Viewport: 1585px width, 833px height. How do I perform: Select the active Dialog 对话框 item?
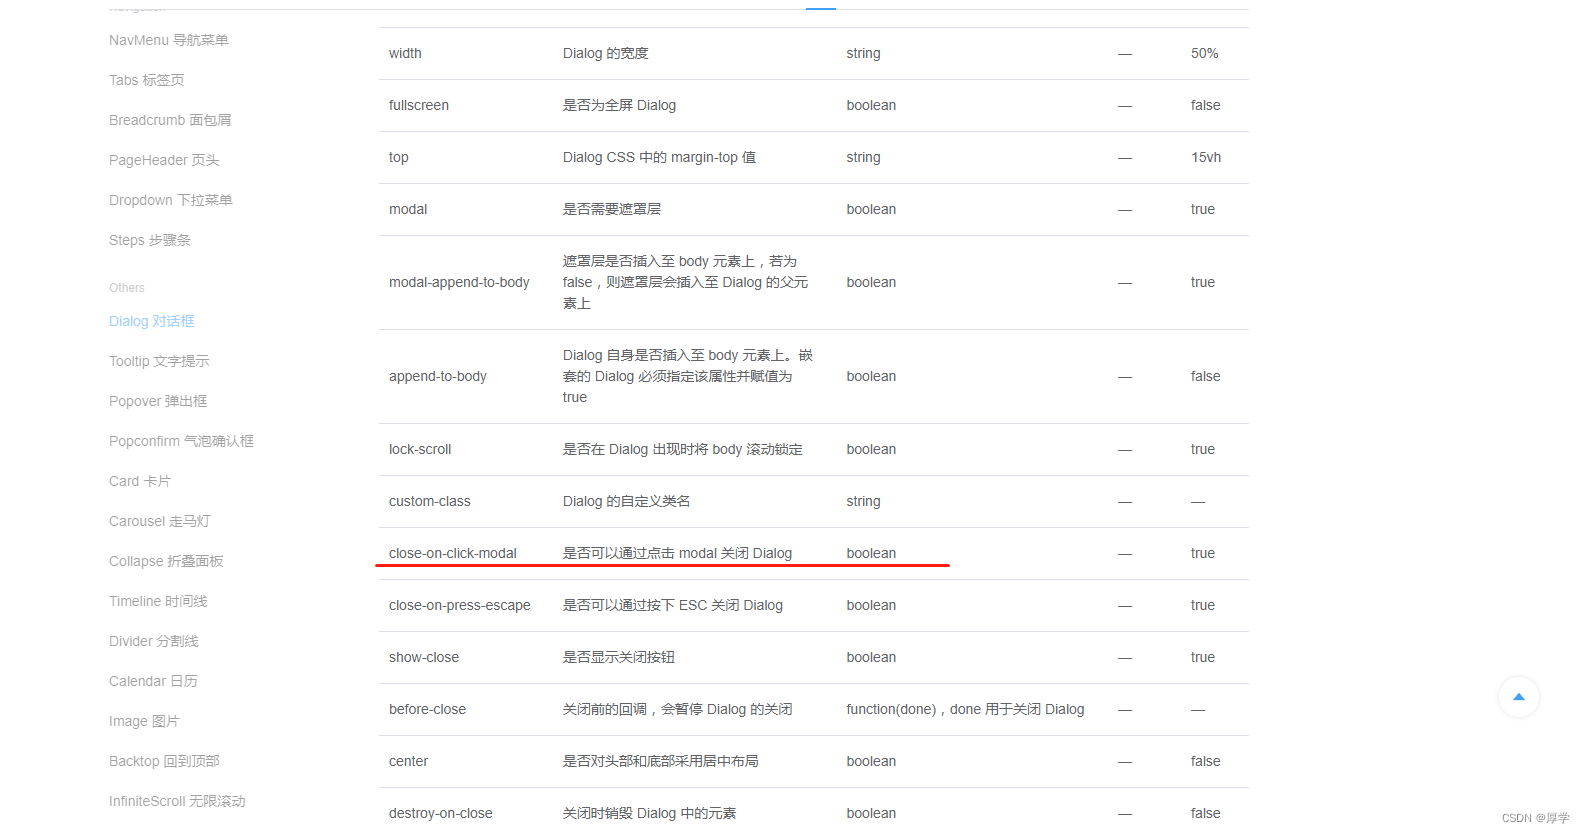[152, 321]
